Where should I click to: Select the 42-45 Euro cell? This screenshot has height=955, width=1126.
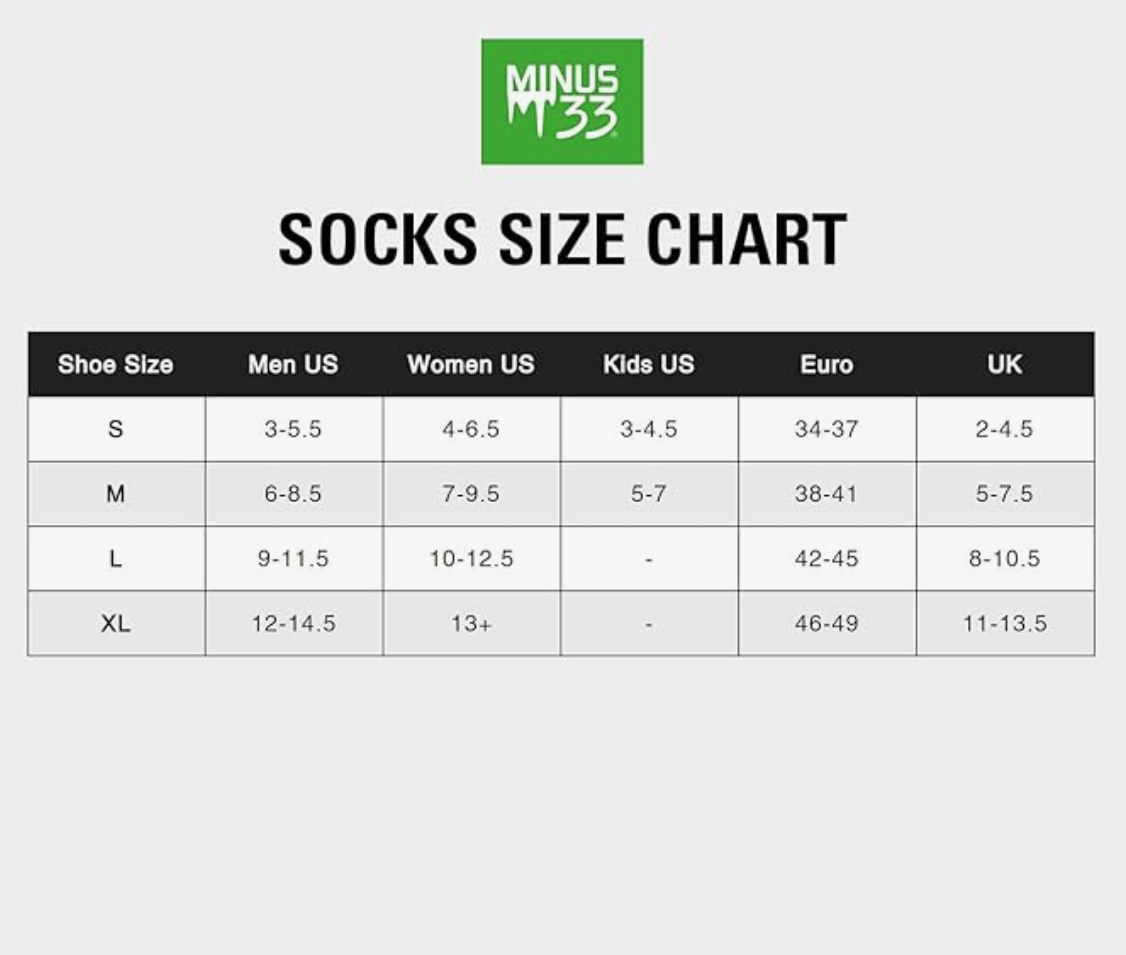[x=826, y=559]
